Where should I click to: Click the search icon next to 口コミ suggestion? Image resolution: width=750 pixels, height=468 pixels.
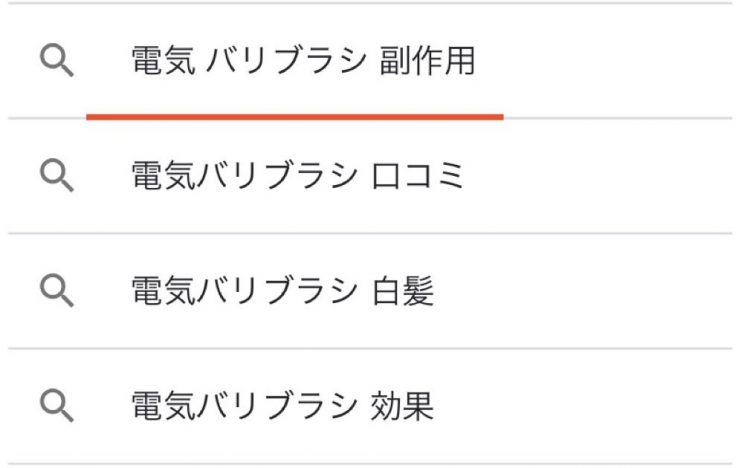click(x=57, y=176)
